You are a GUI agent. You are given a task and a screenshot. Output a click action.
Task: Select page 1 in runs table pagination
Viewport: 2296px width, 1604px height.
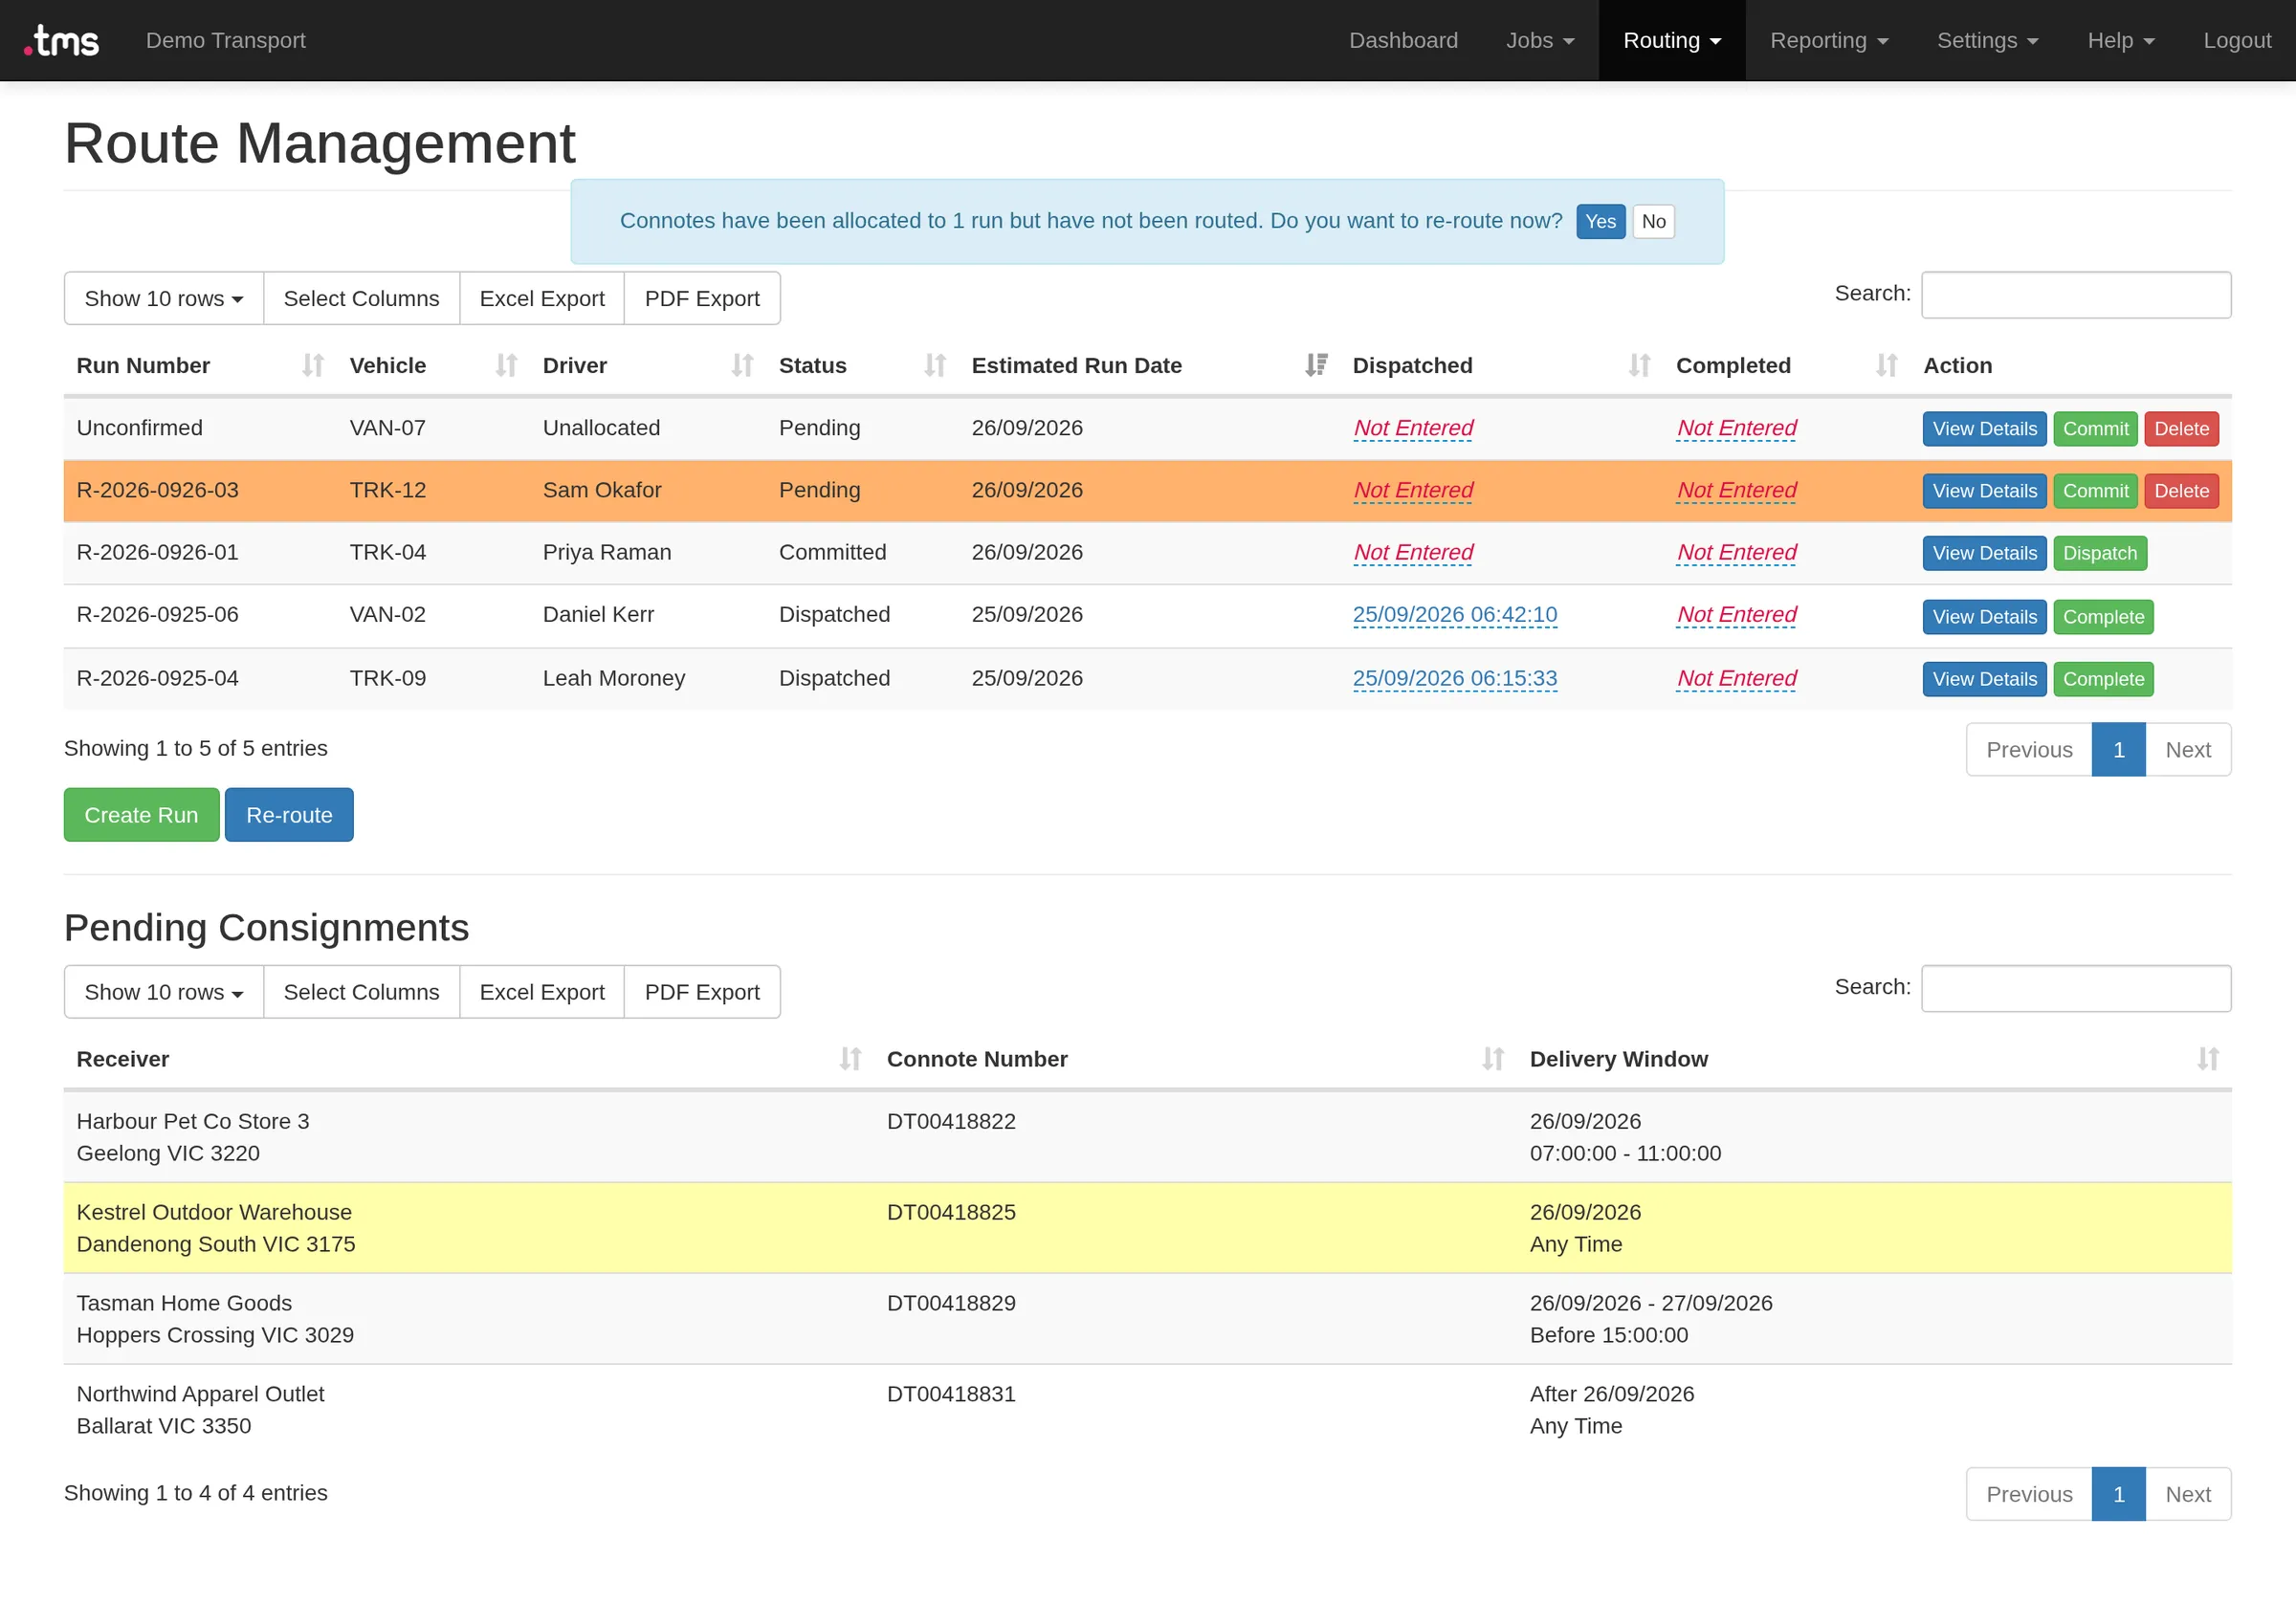click(2118, 750)
